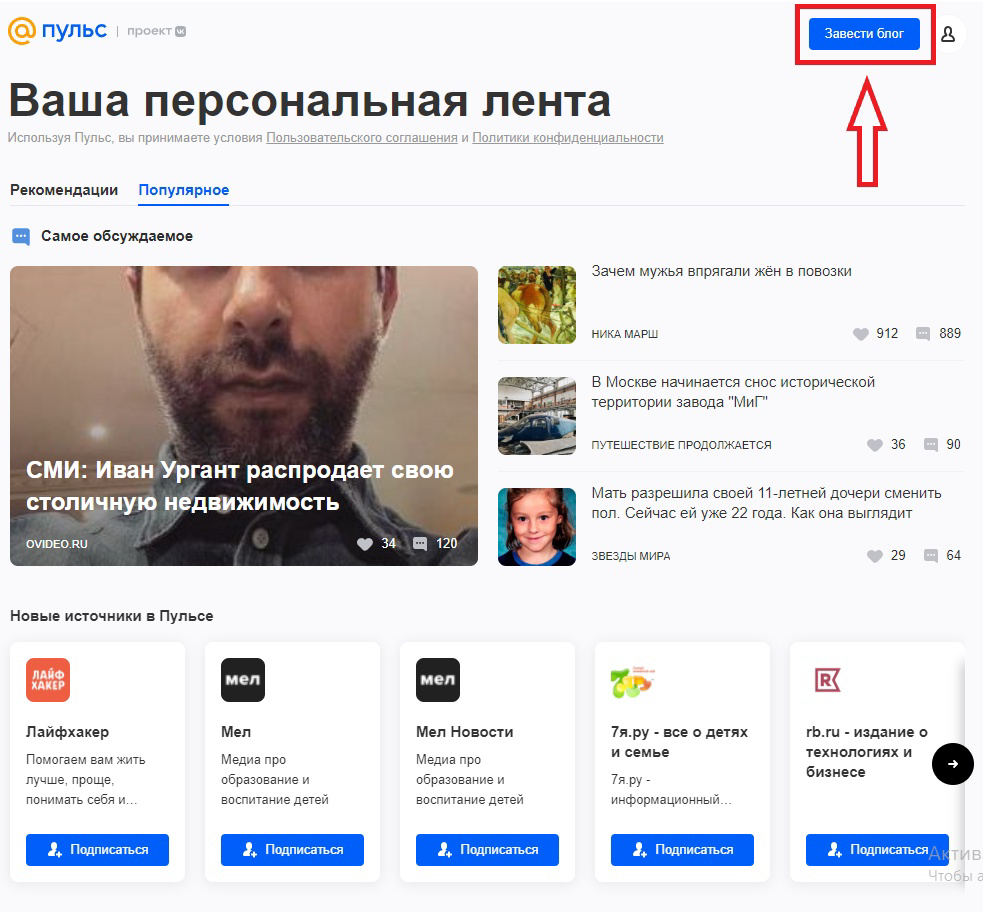Open the Политики конфиденциальности link
The width and height of the screenshot is (983, 912).
(x=567, y=138)
